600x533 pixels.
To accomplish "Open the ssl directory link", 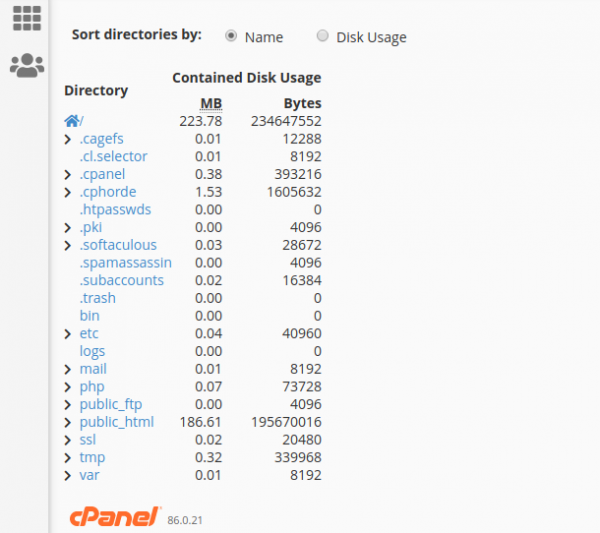I will (88, 440).
